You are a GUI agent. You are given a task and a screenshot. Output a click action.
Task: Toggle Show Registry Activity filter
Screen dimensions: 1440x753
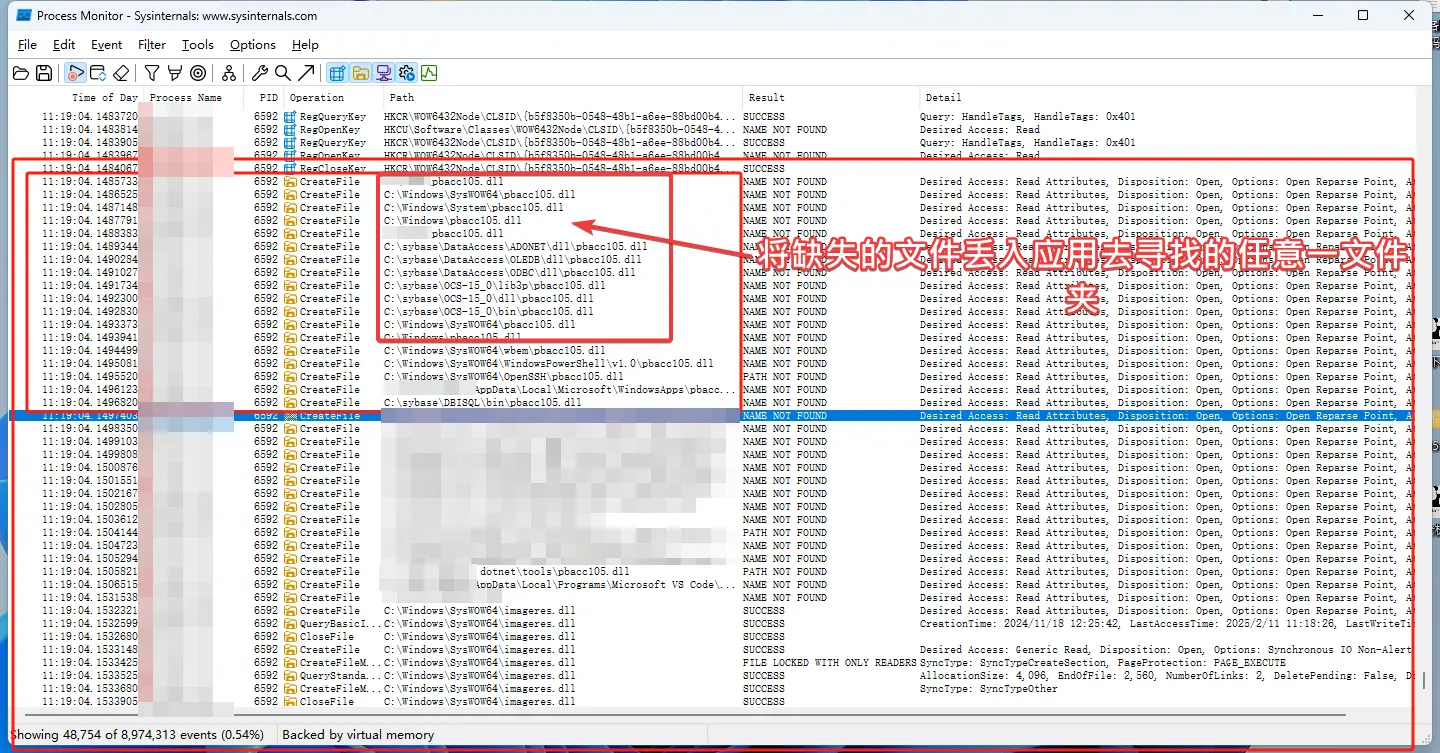tap(337, 73)
